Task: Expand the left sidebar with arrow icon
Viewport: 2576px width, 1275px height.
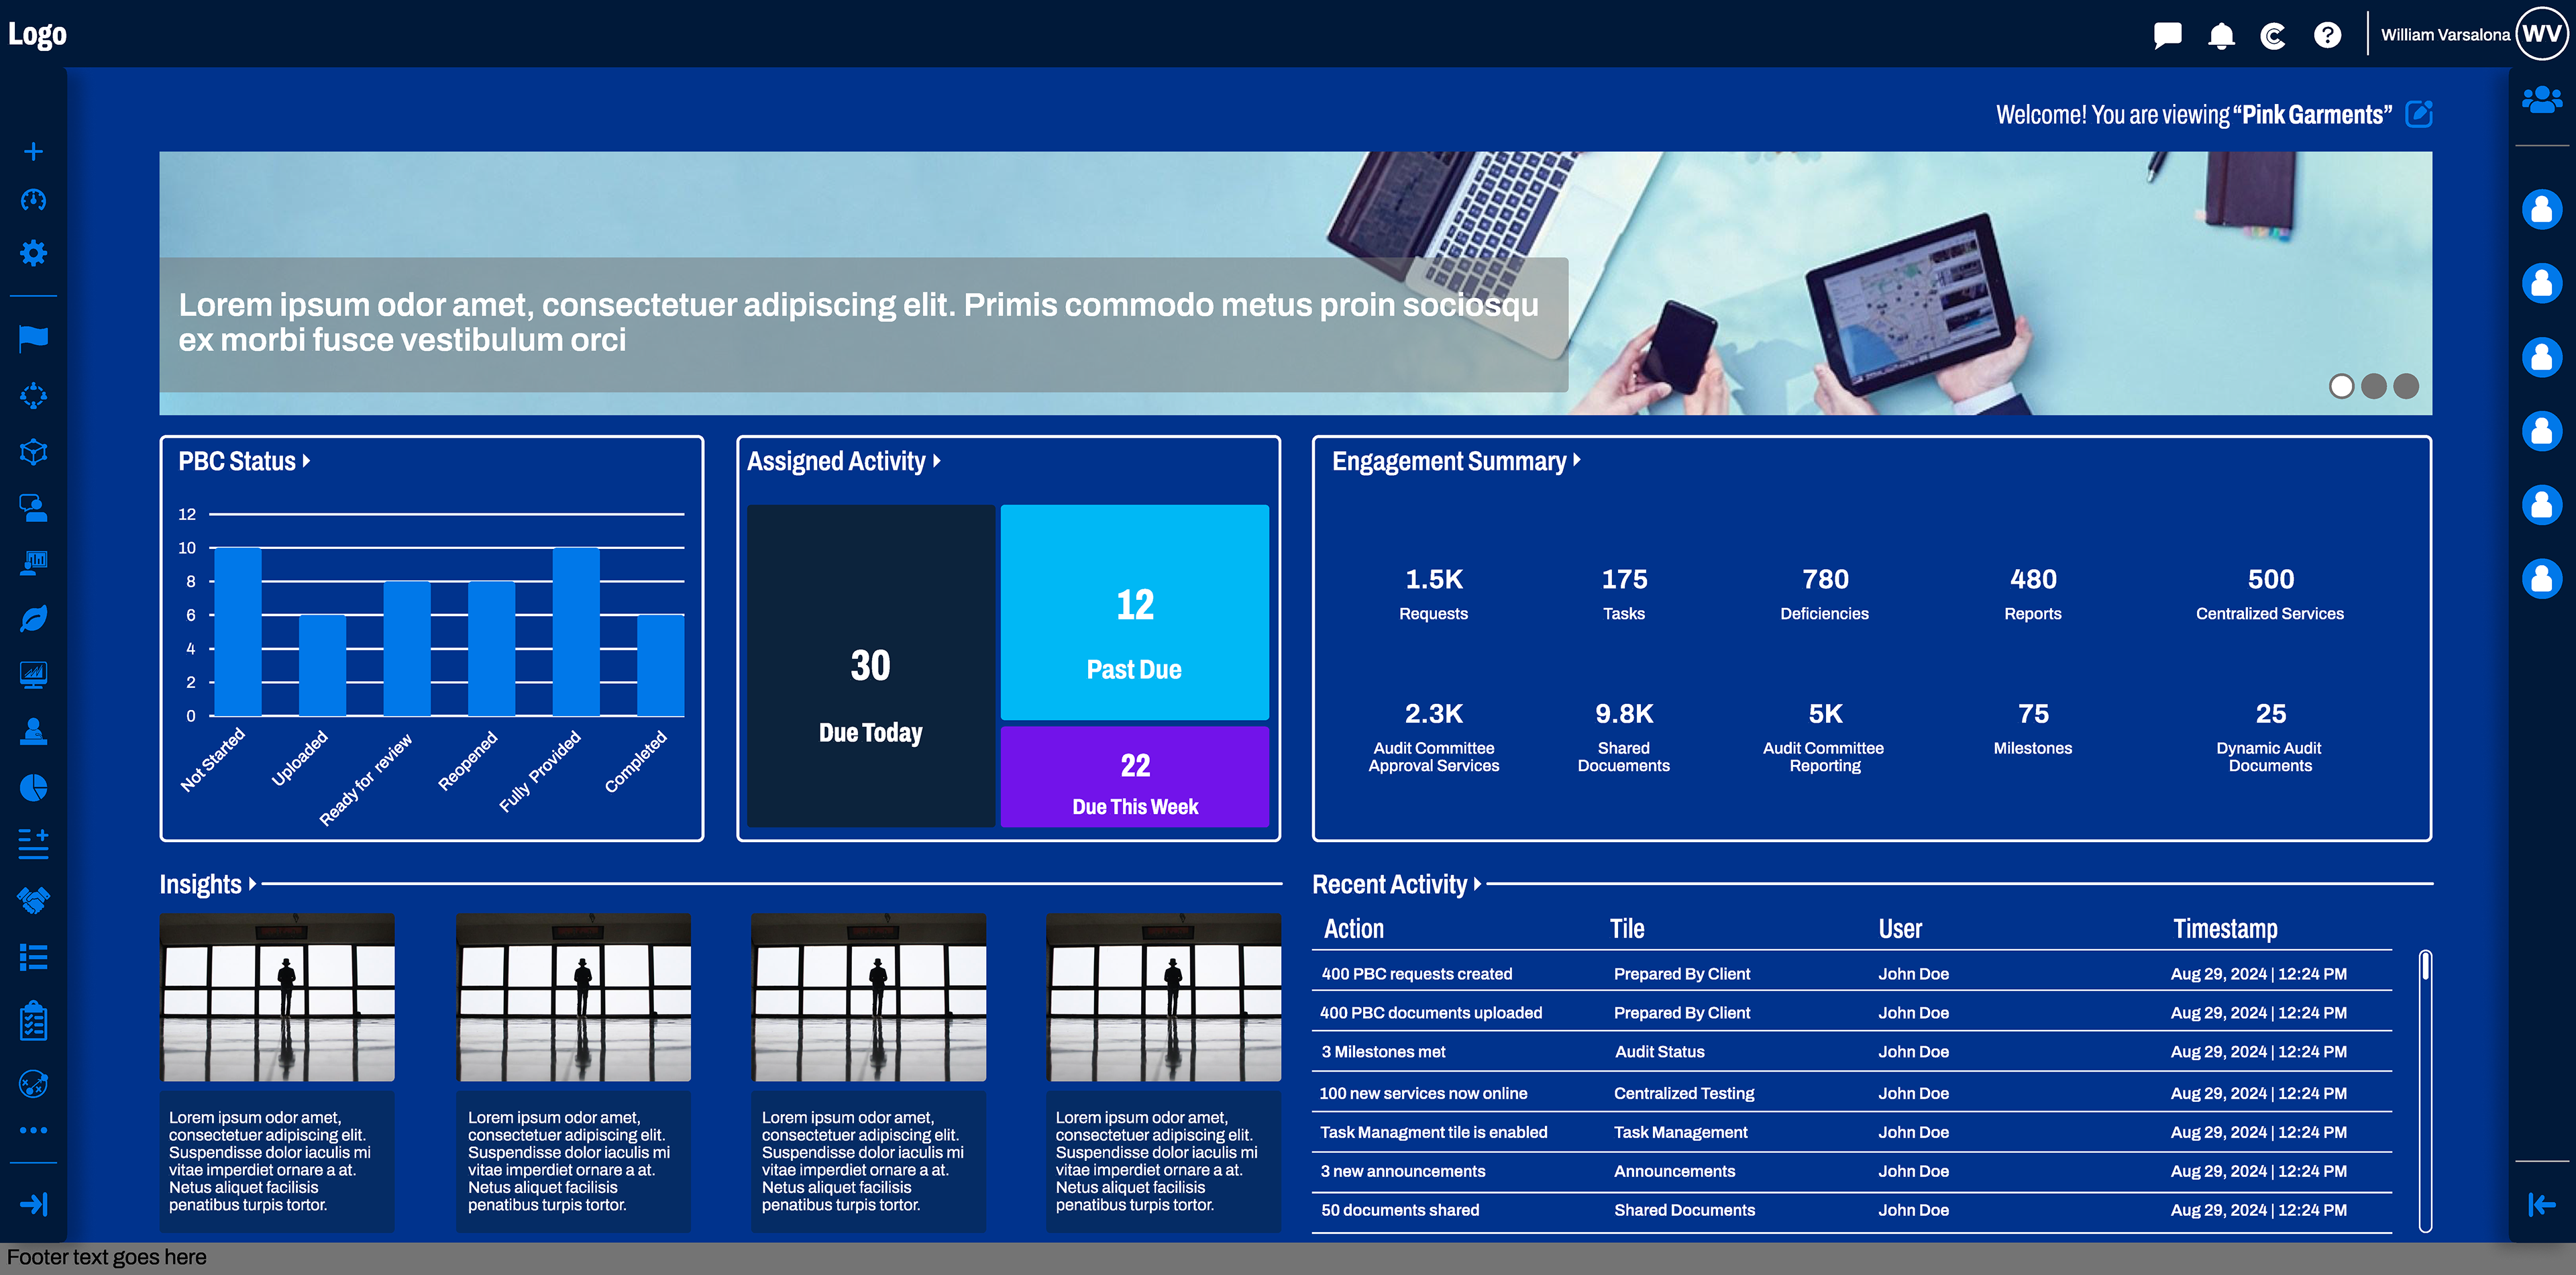Action: pyautogui.click(x=34, y=1204)
